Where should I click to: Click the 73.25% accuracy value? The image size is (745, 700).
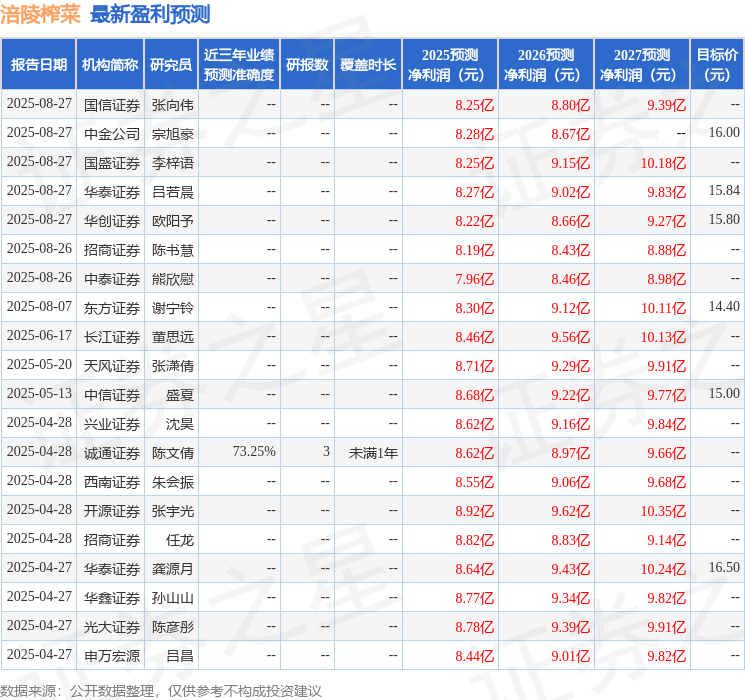click(254, 451)
